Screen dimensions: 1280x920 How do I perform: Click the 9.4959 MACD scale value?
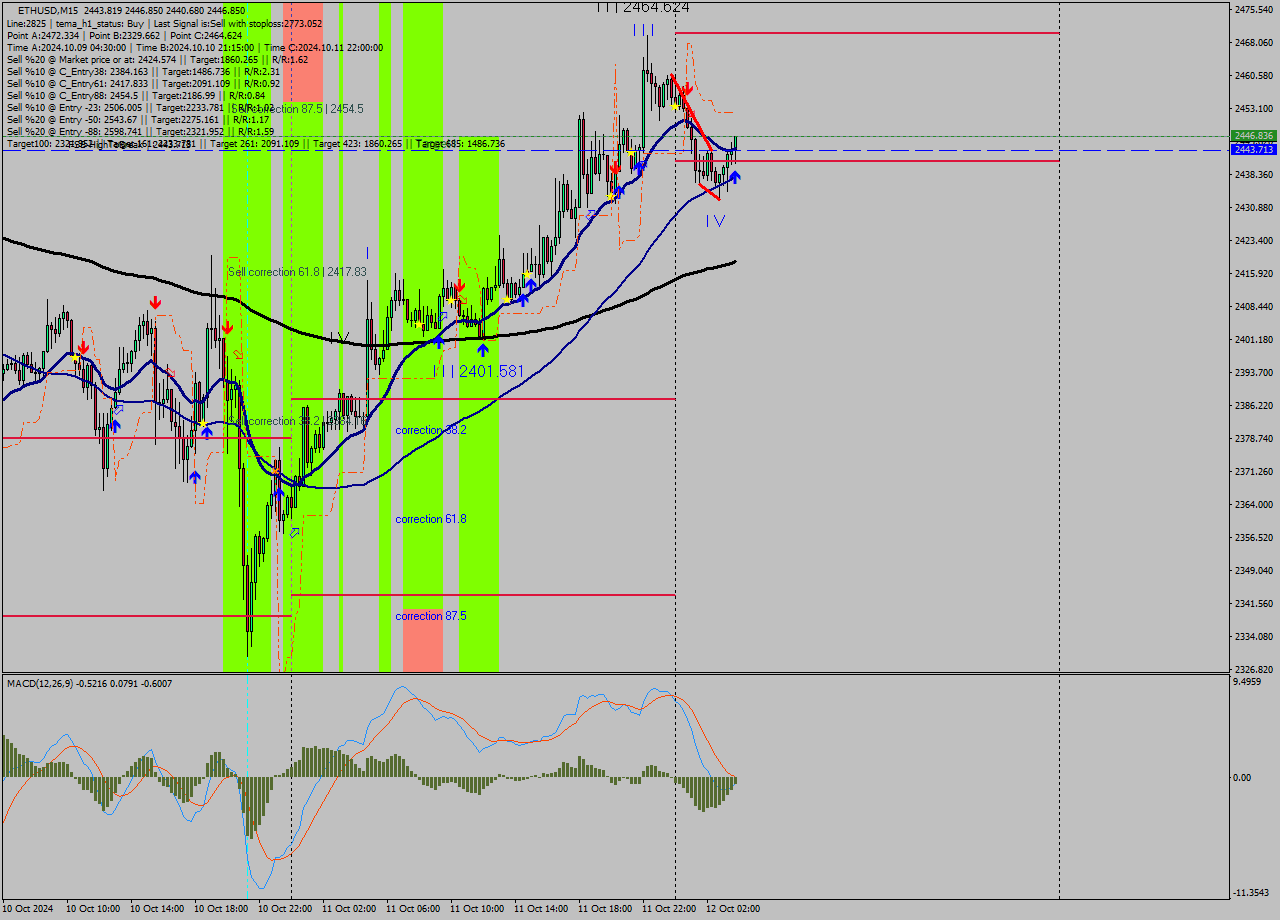1247,682
